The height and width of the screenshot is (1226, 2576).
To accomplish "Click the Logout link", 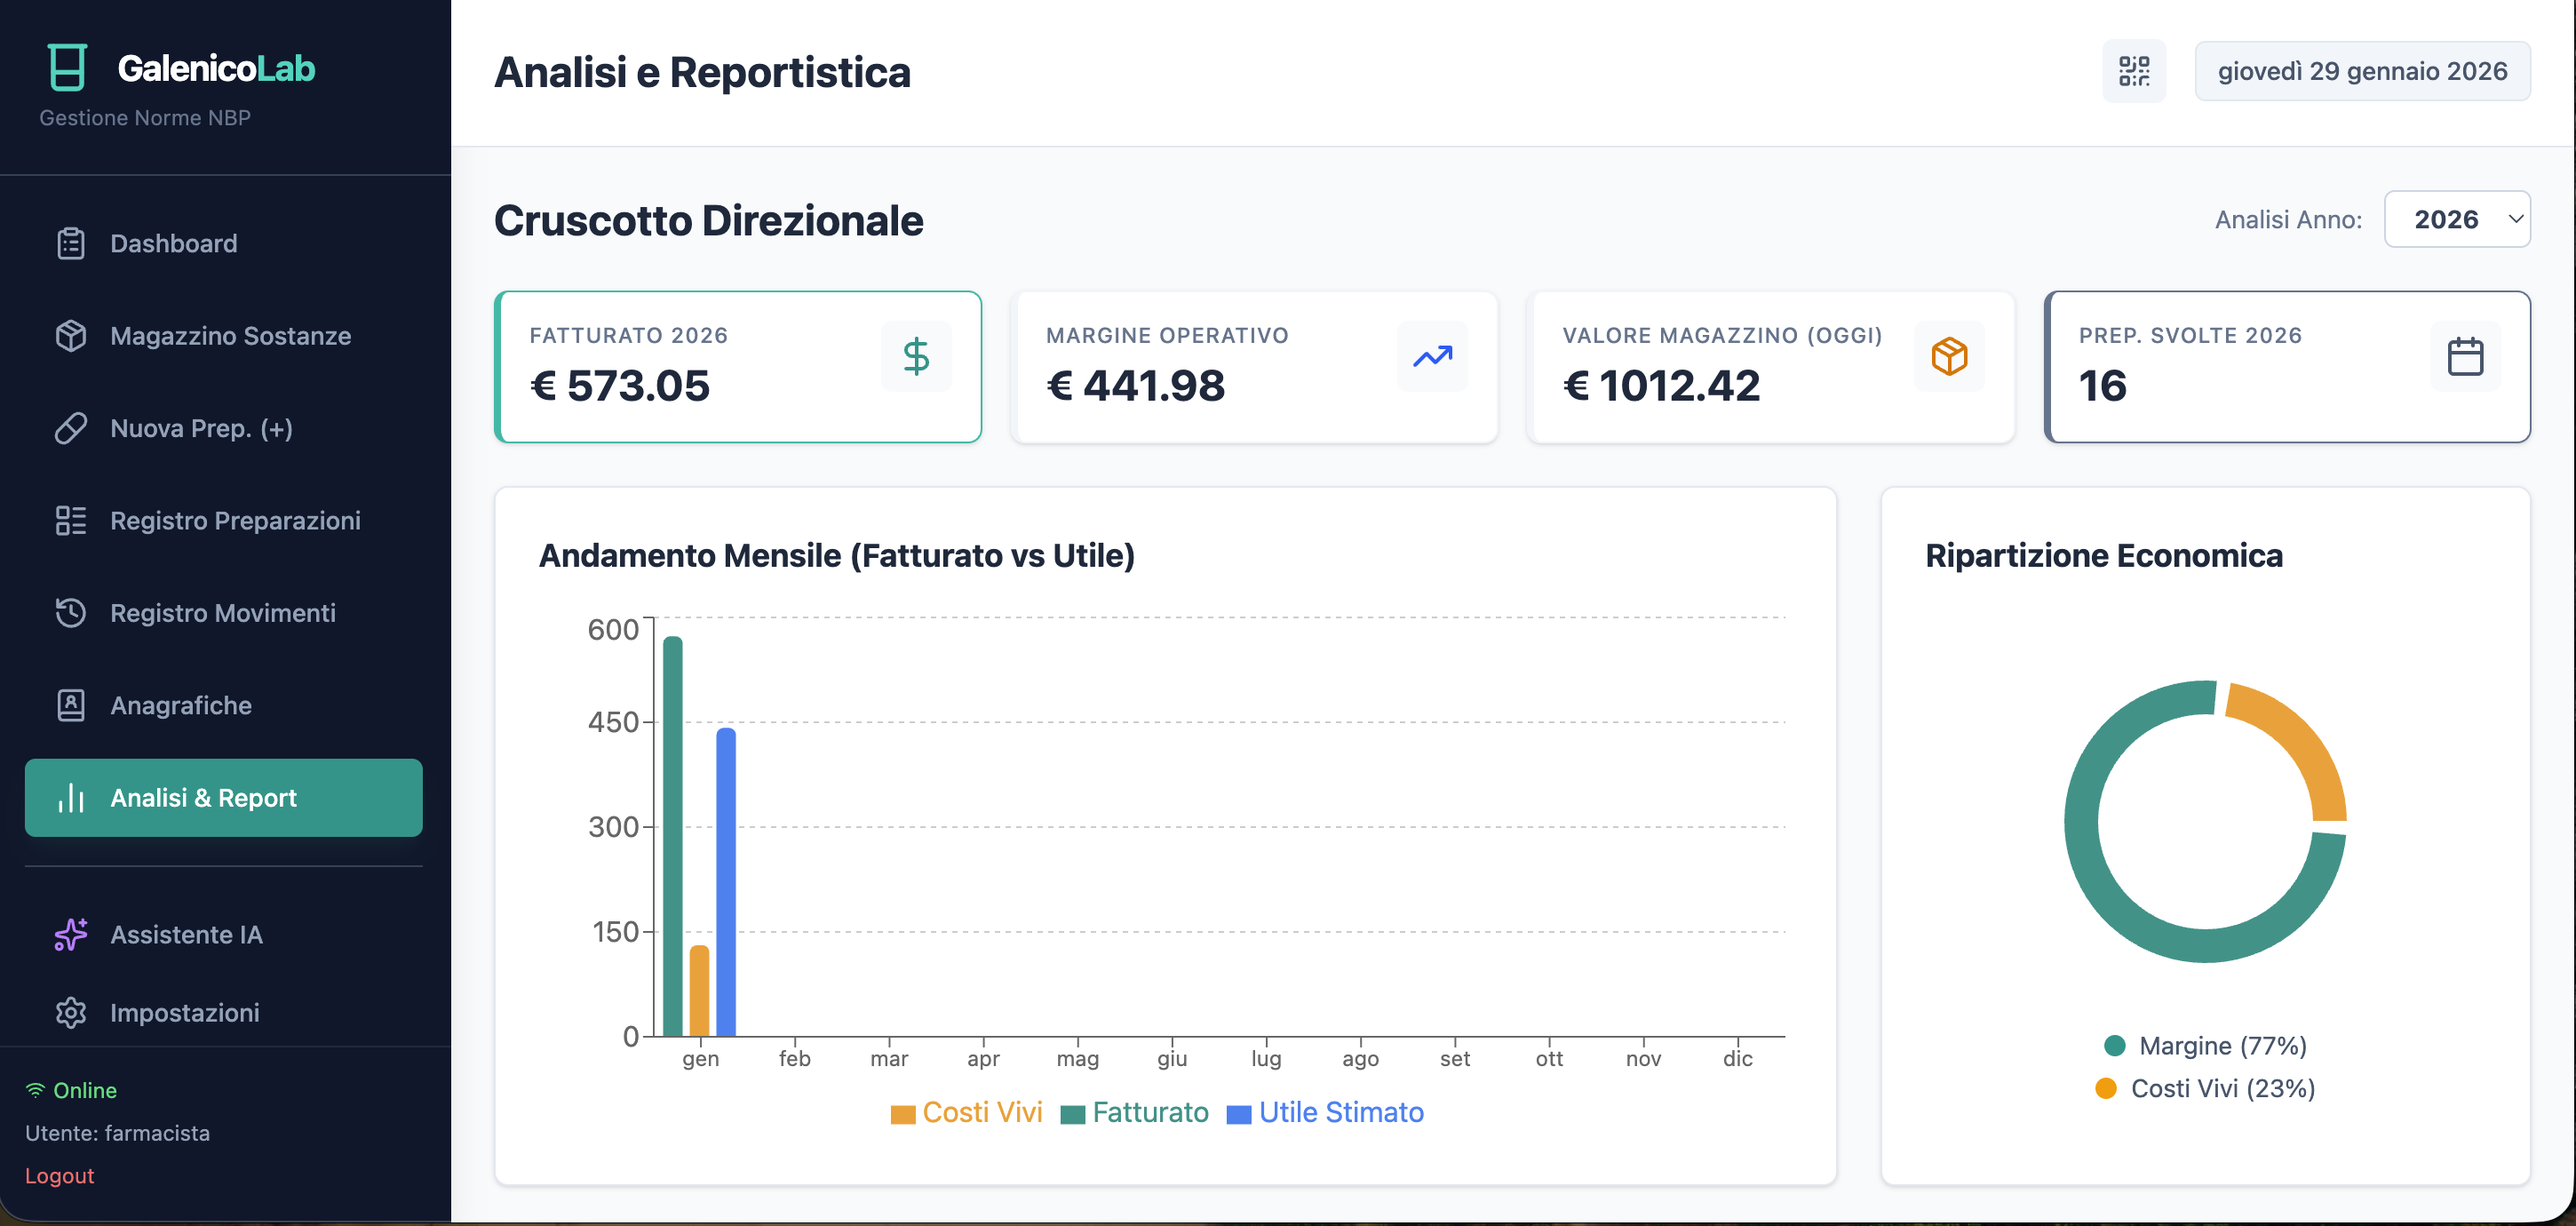I will point(59,1175).
